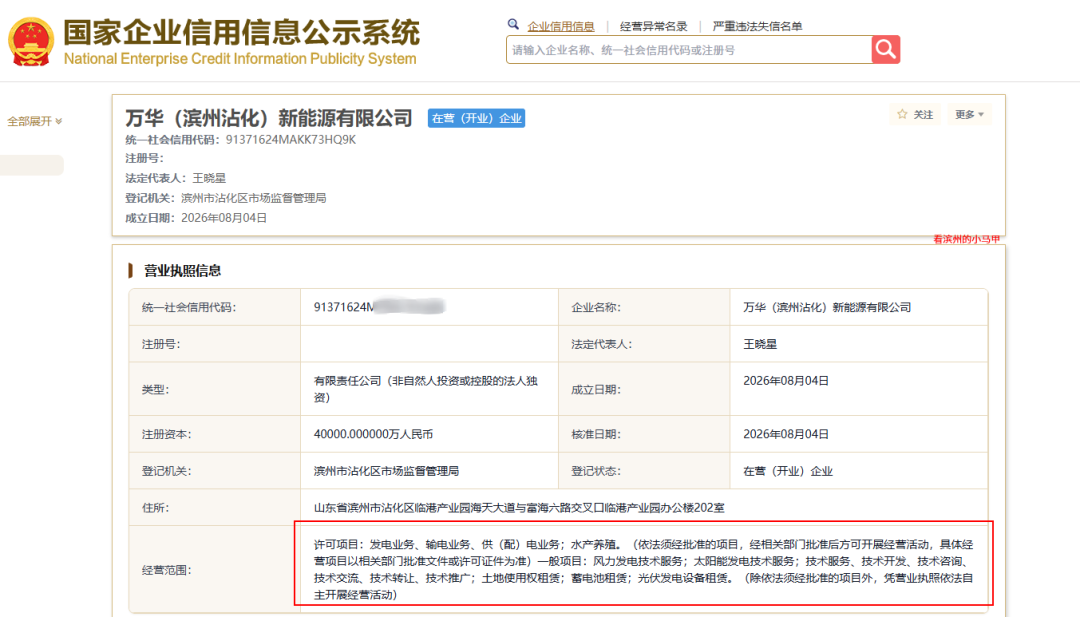Click the 住所 address value text
1080x617 pixels.
coord(519,508)
